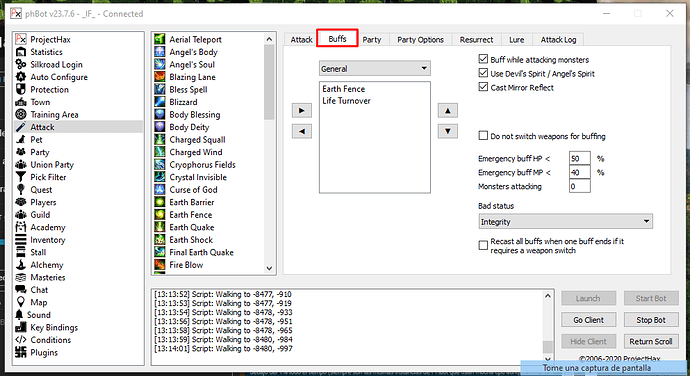Open the General buff category dropdown

tap(374, 68)
